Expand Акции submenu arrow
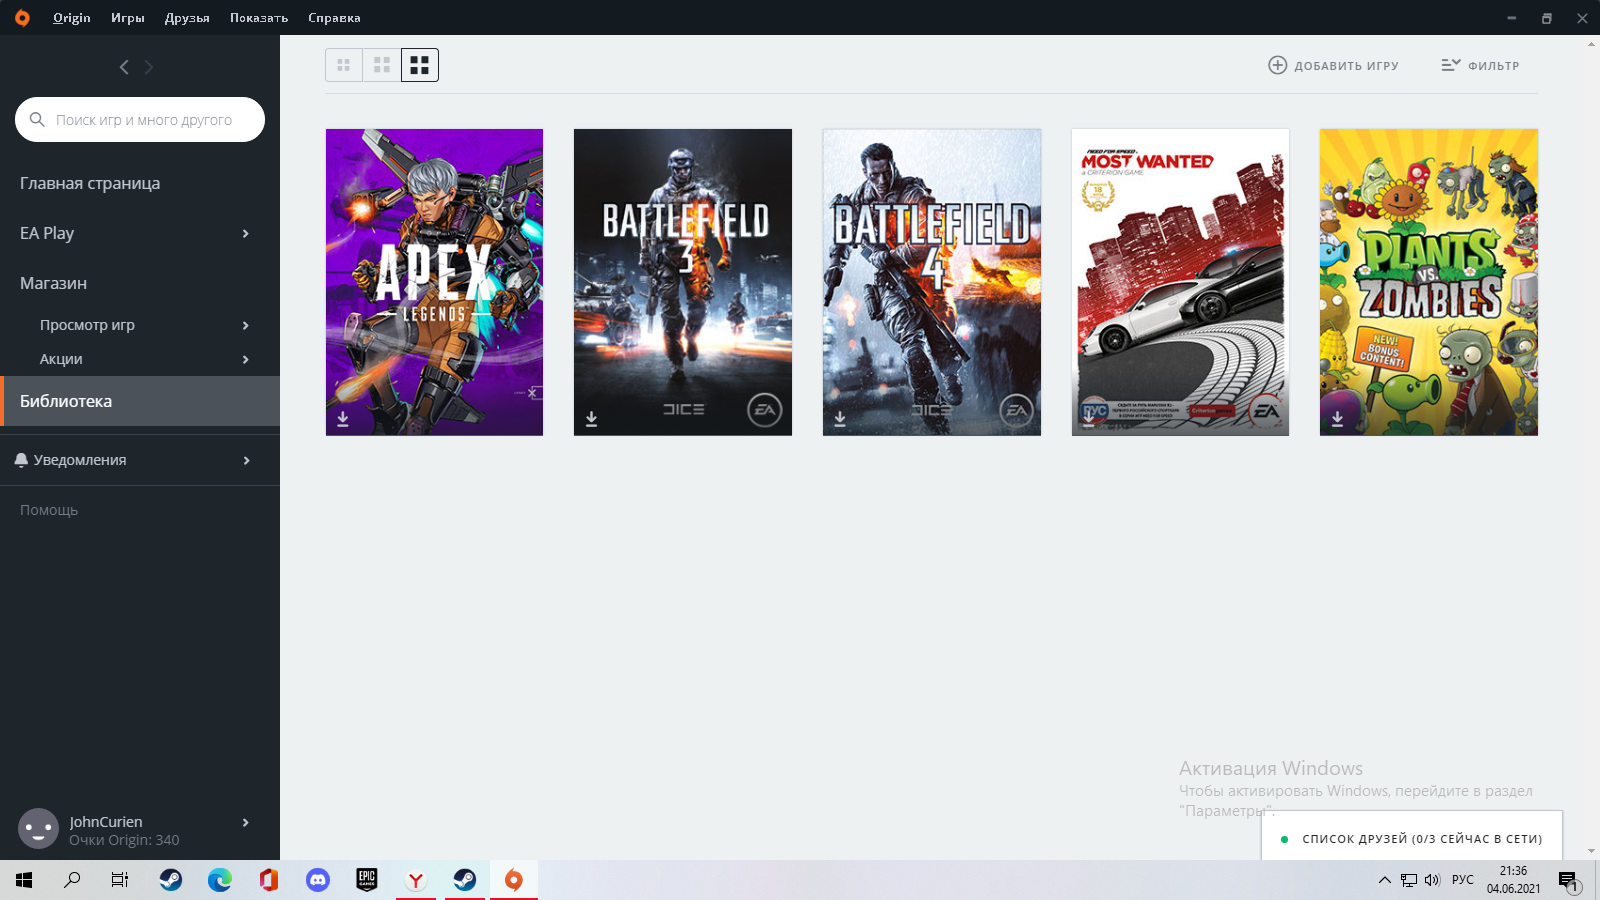Viewport: 1600px width, 900px height. [245, 359]
